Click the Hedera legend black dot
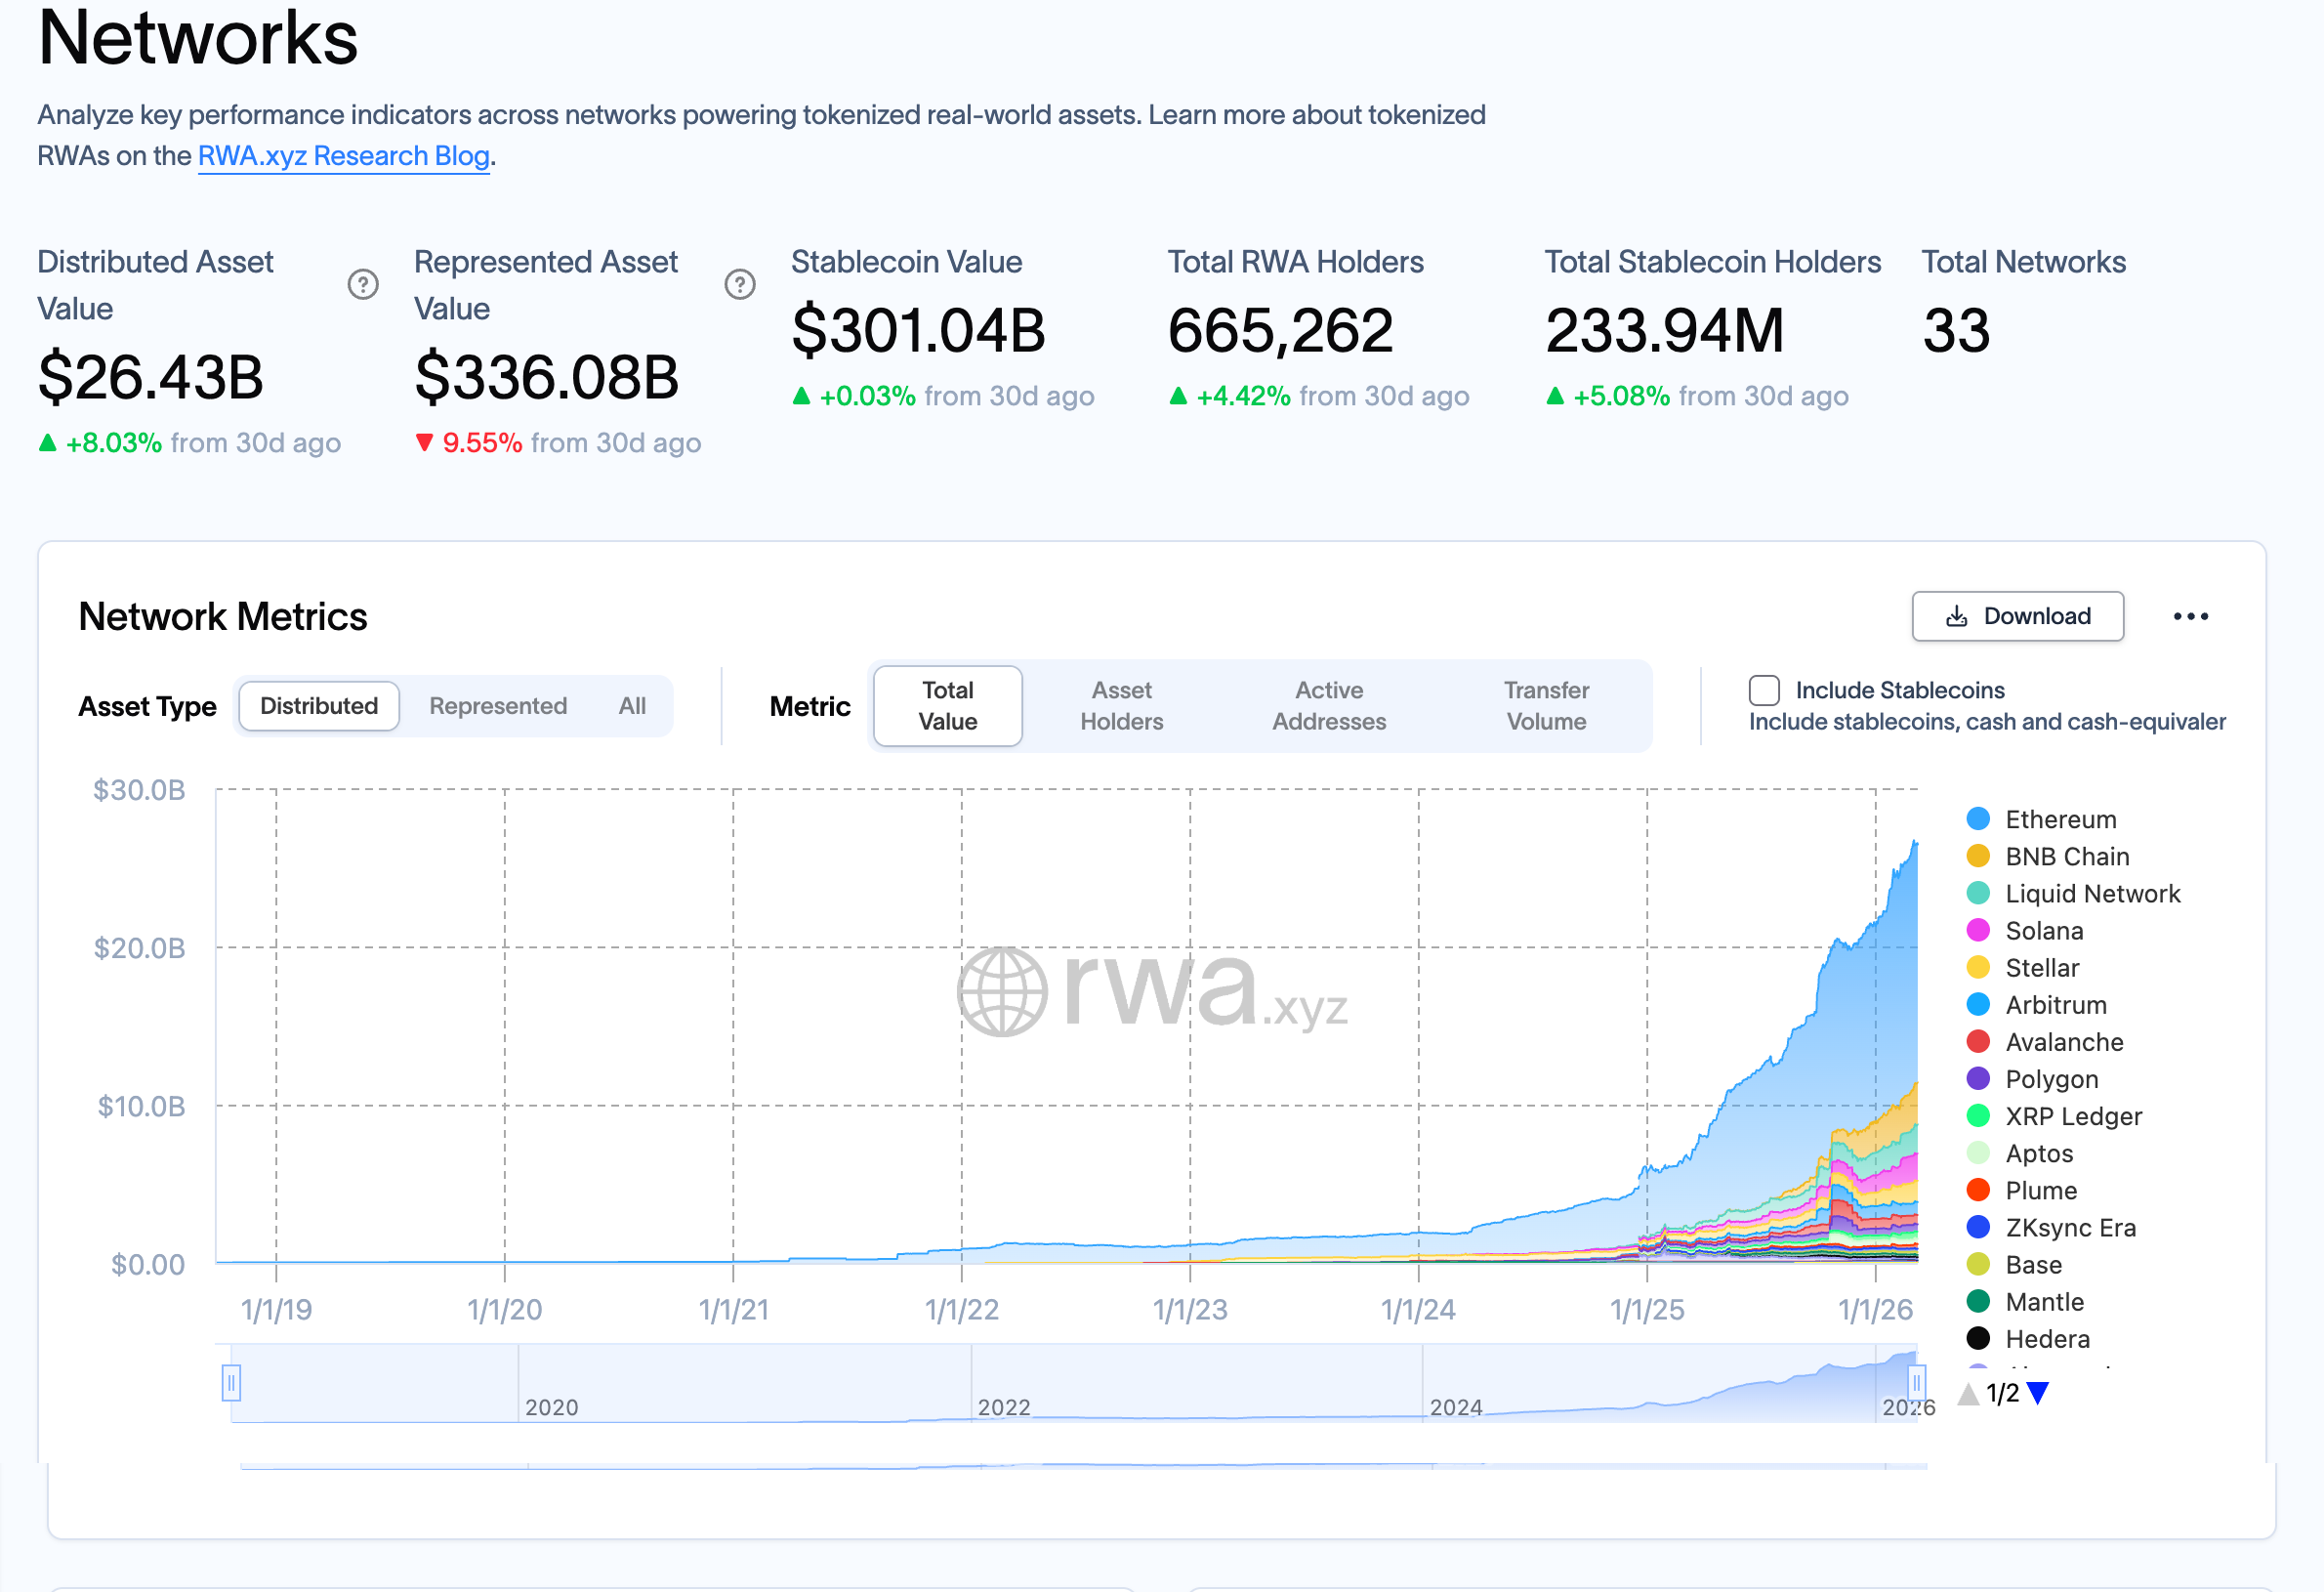Viewport: 2324px width, 1592px height. tap(1978, 1338)
